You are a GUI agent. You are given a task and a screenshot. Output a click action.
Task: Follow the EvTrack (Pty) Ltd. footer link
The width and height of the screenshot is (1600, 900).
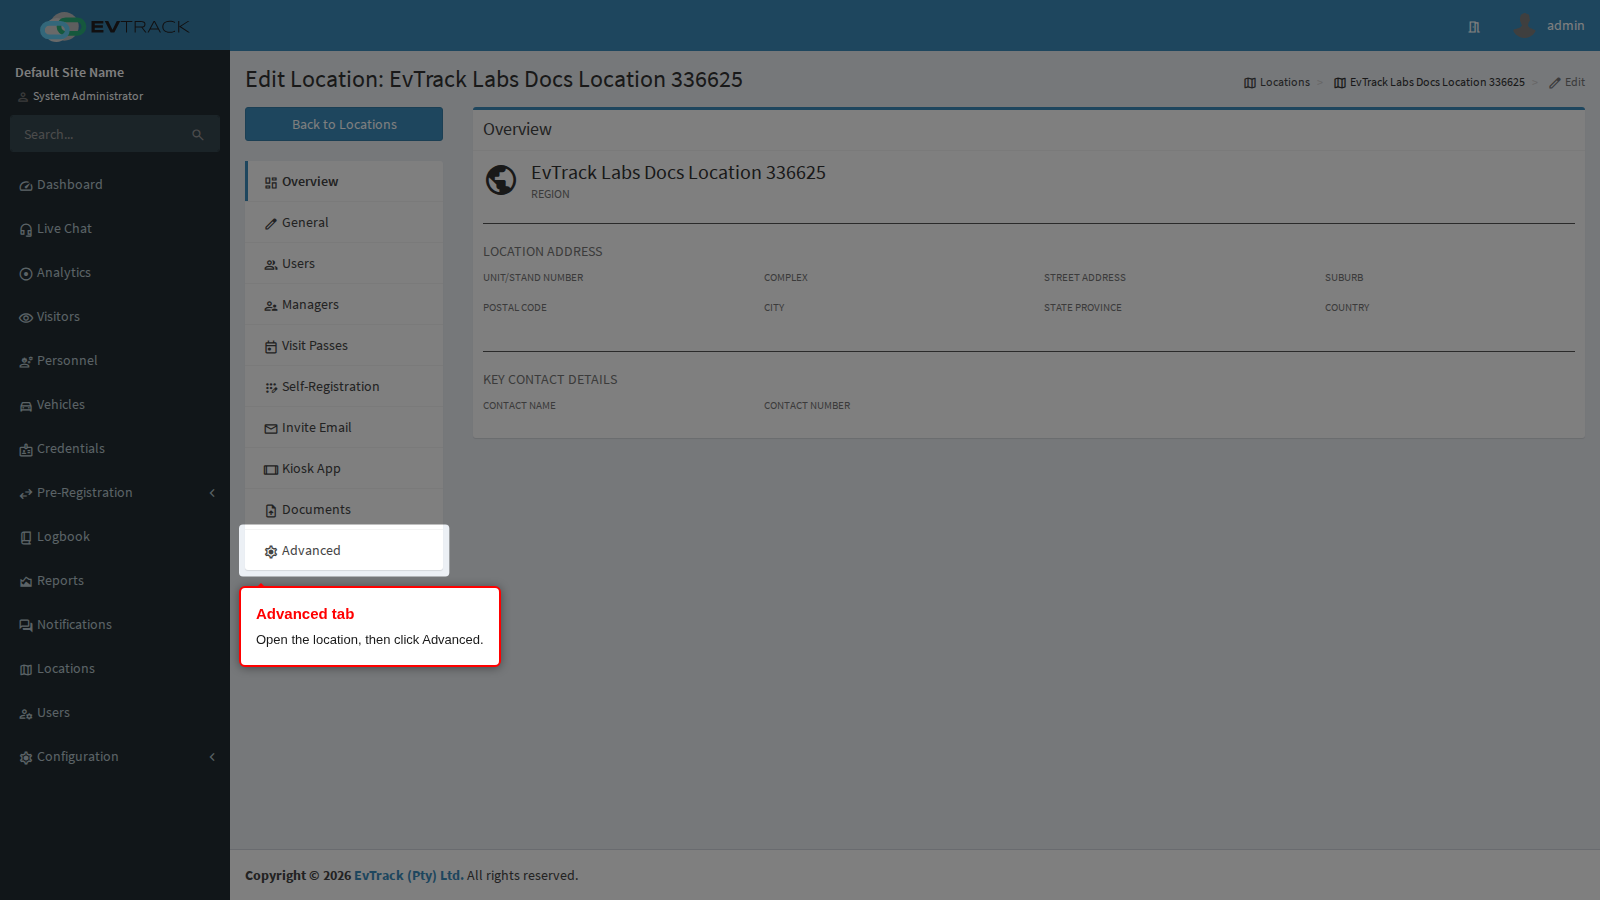coord(409,875)
